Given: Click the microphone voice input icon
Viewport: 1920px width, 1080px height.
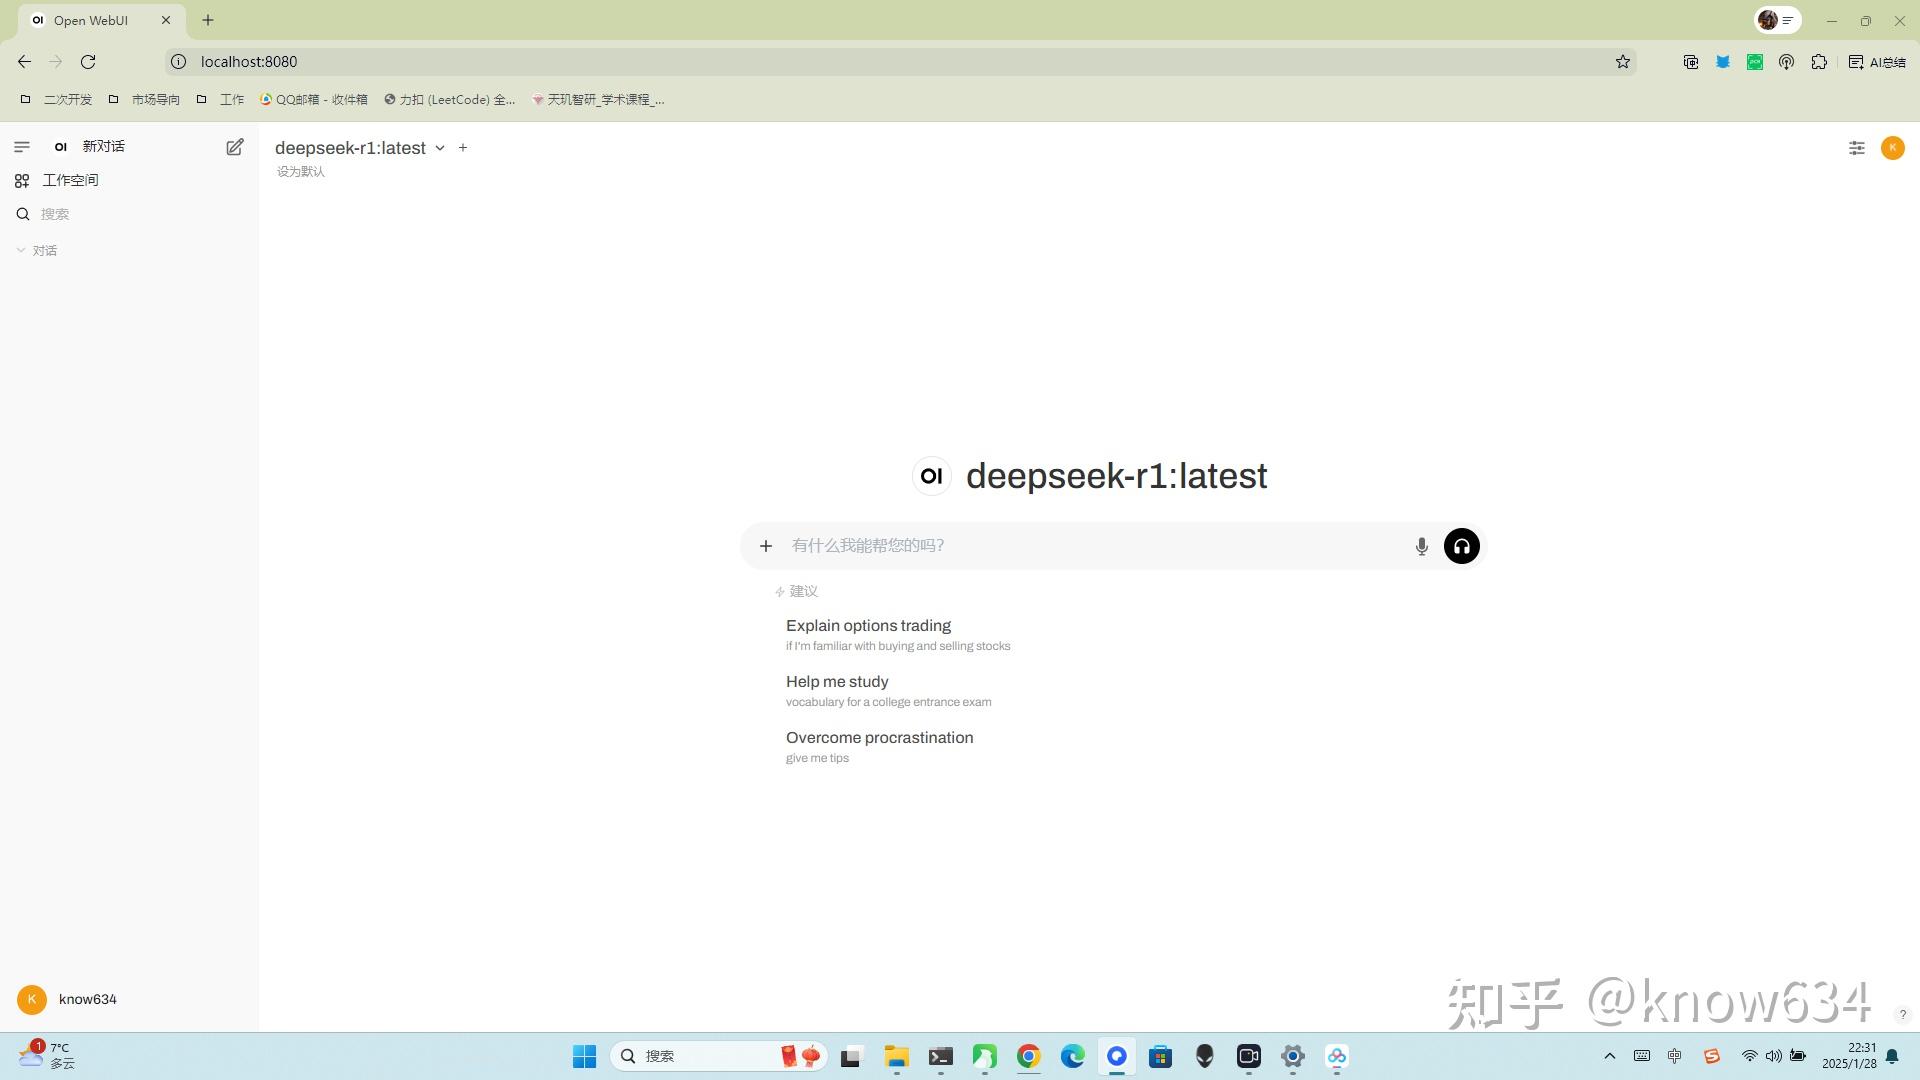Looking at the screenshot, I should [1421, 546].
